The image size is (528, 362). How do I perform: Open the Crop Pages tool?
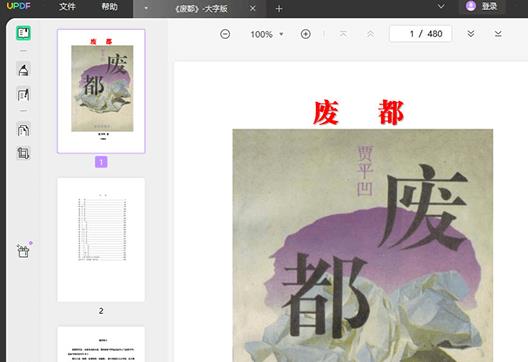(24, 153)
